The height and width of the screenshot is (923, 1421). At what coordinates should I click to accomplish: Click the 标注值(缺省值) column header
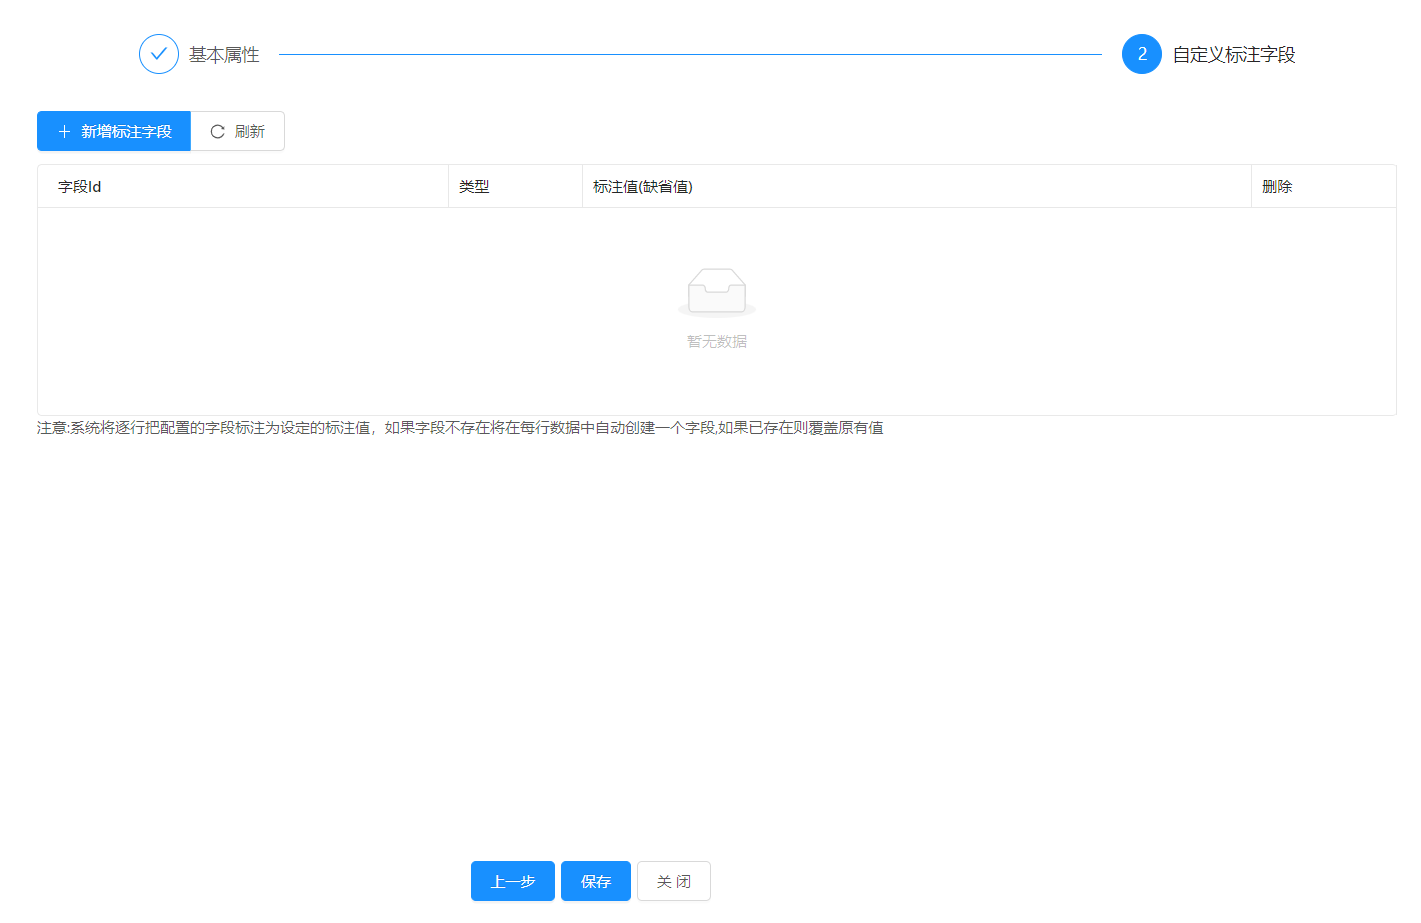642,187
